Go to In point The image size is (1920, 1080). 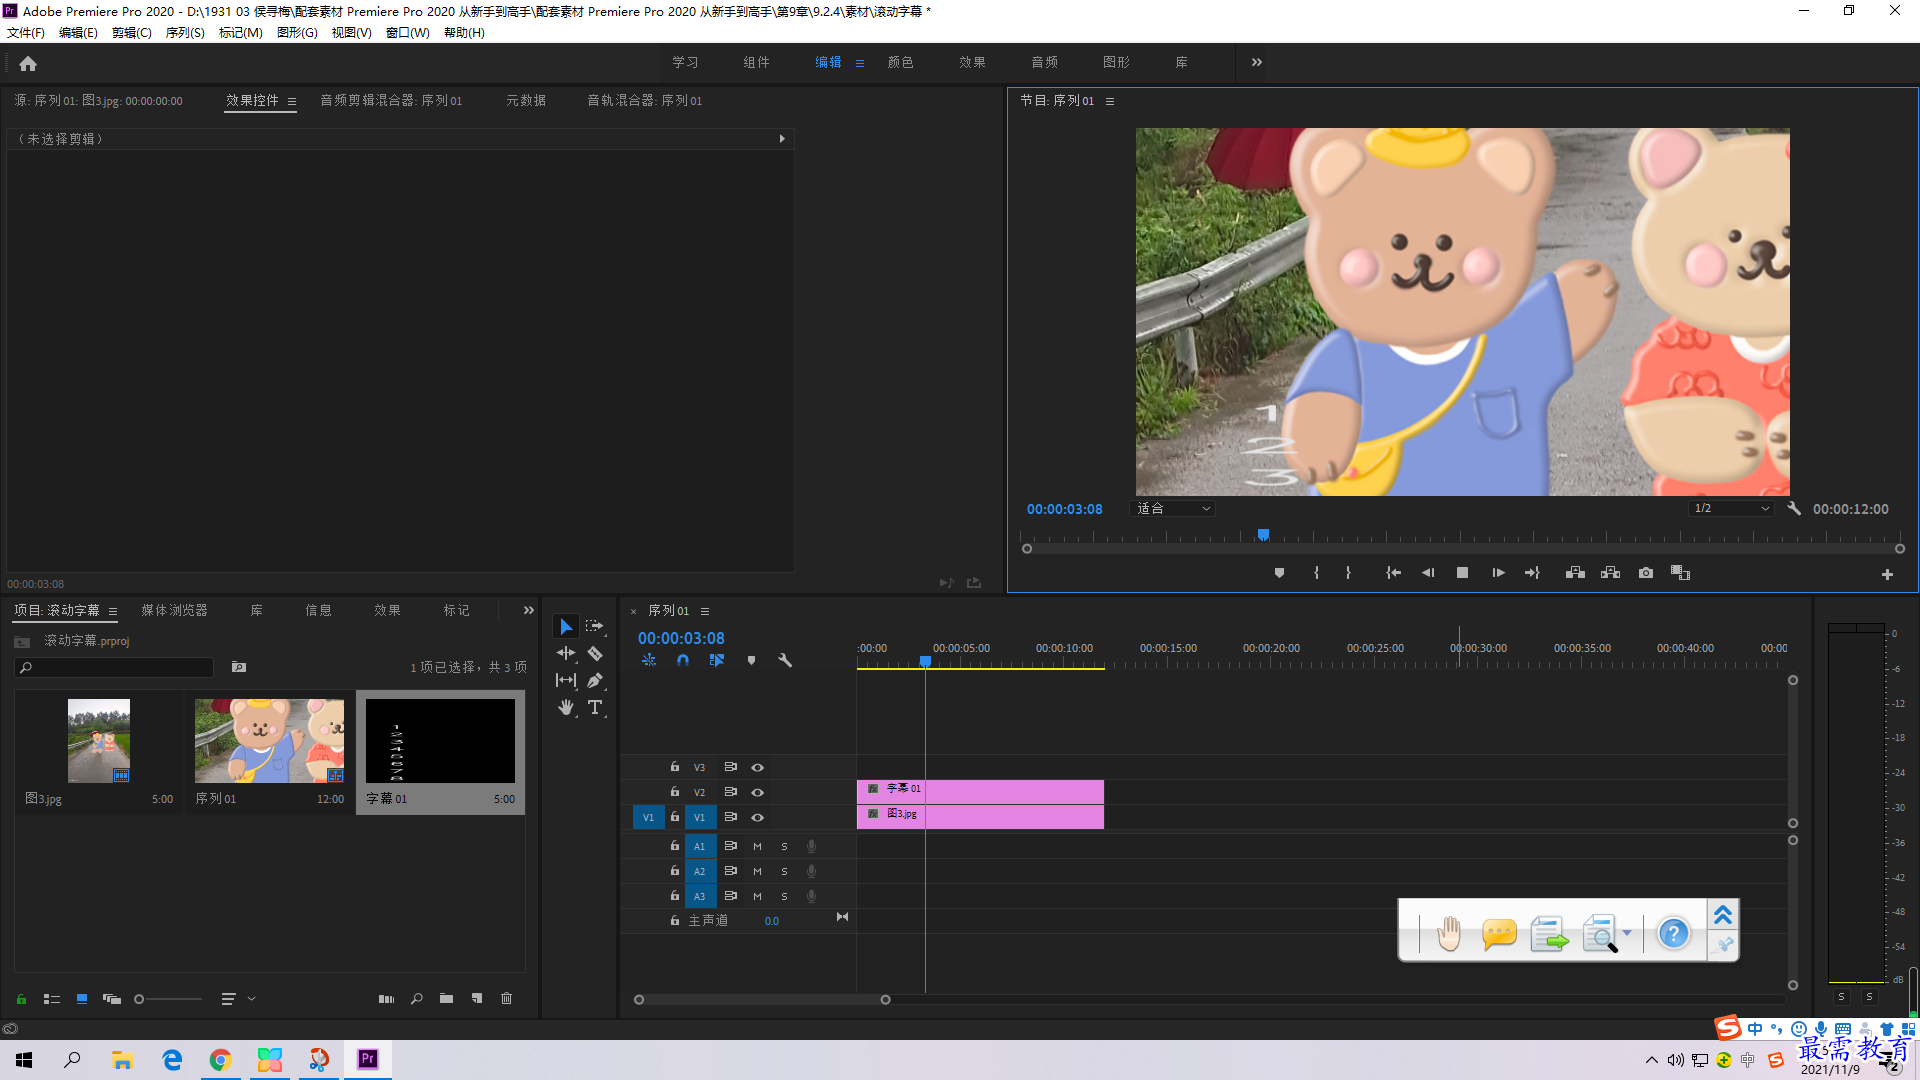pos(1393,573)
